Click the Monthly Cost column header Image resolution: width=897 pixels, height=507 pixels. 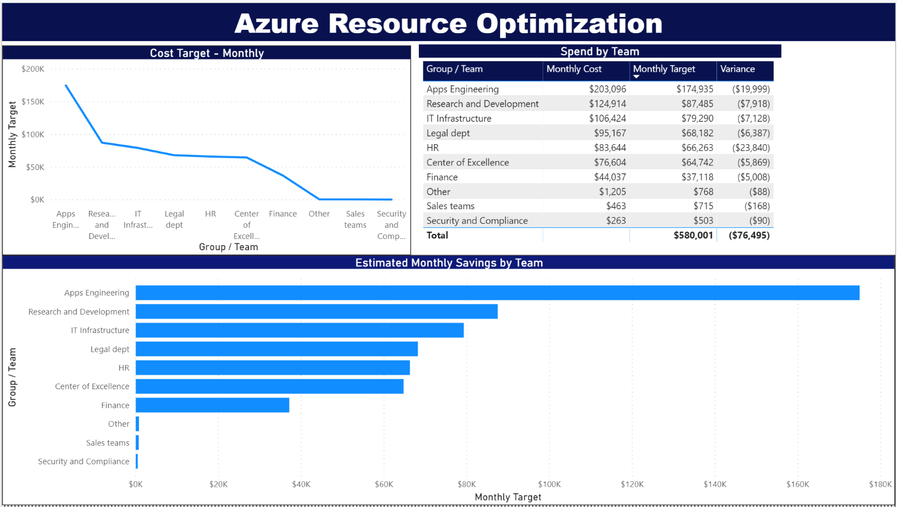(x=574, y=69)
